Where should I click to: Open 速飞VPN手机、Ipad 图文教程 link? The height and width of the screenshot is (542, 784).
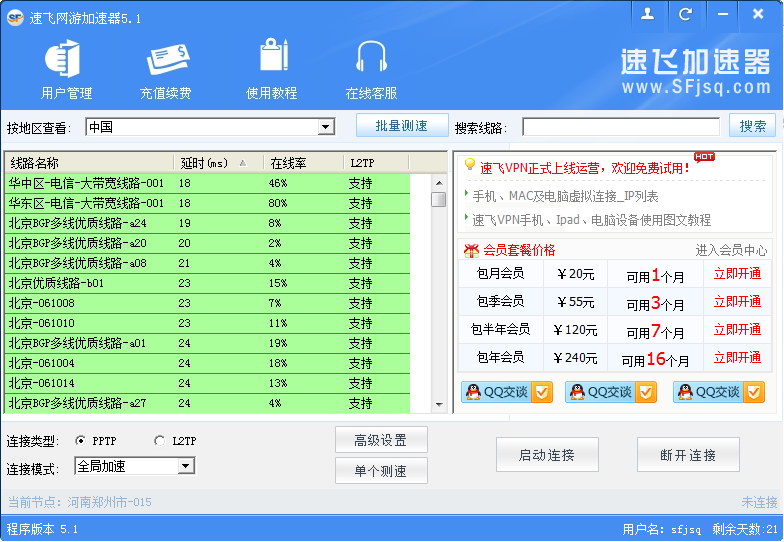pos(592,220)
